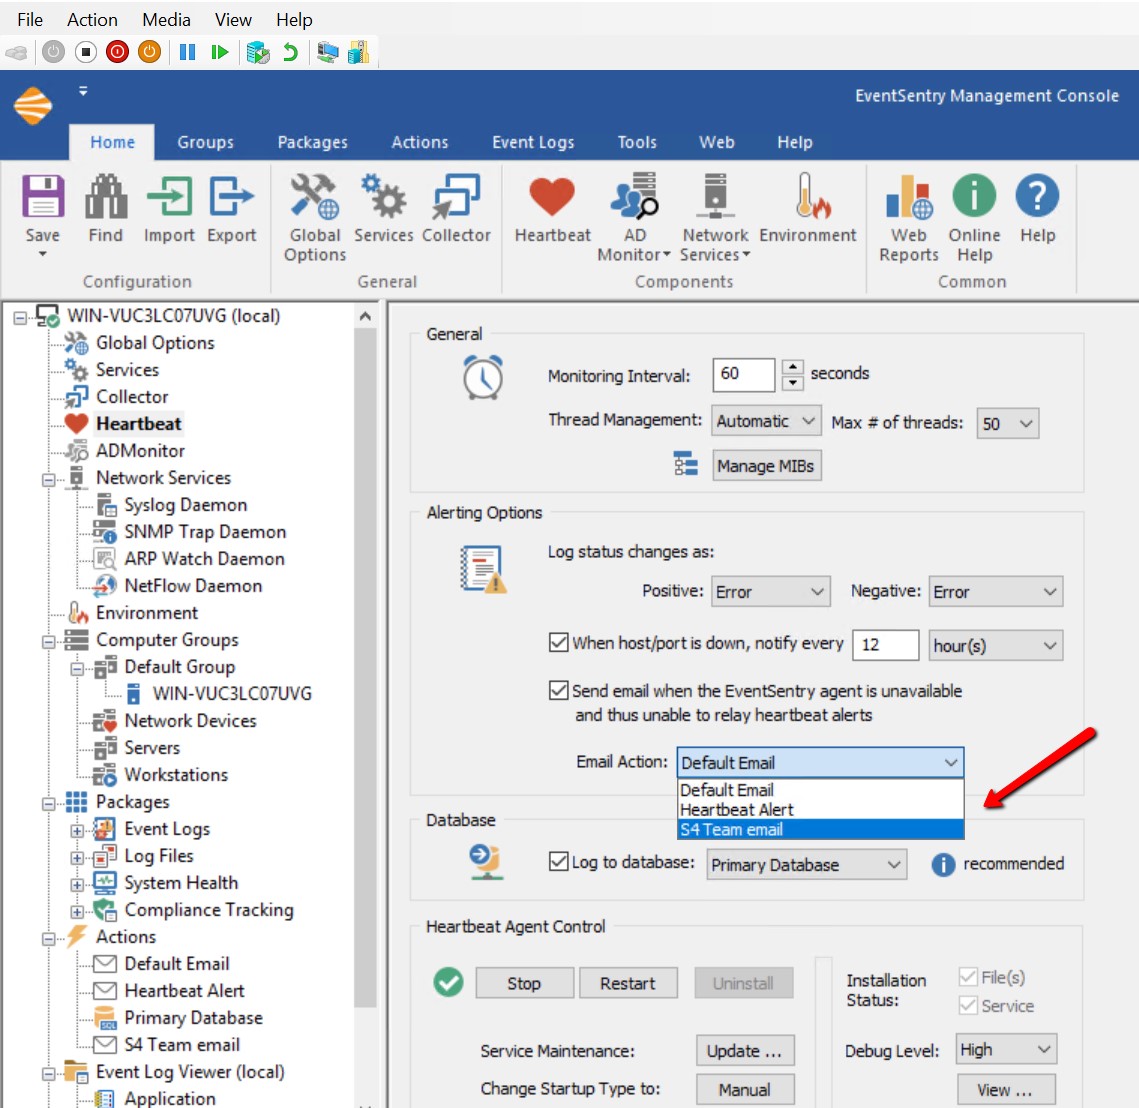Select Syslog Daemon in tree
The image size is (1139, 1108).
tap(185, 505)
